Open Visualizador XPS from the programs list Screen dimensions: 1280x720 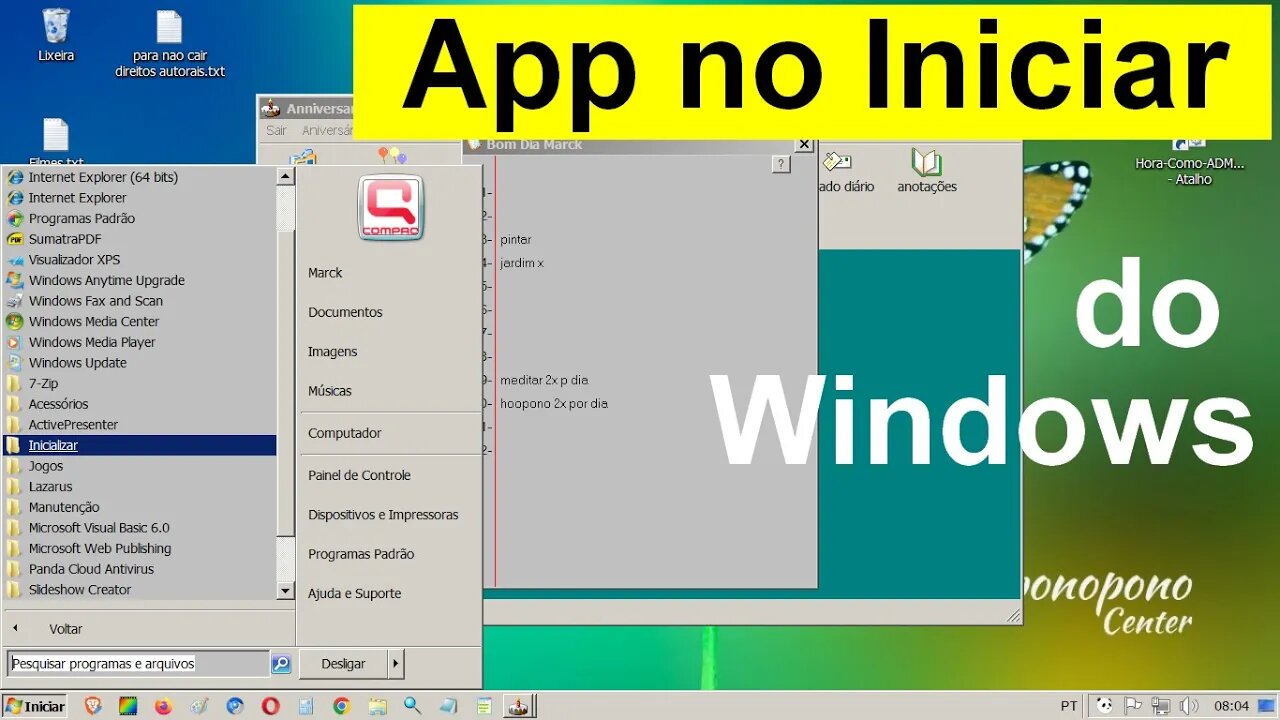coord(139,260)
